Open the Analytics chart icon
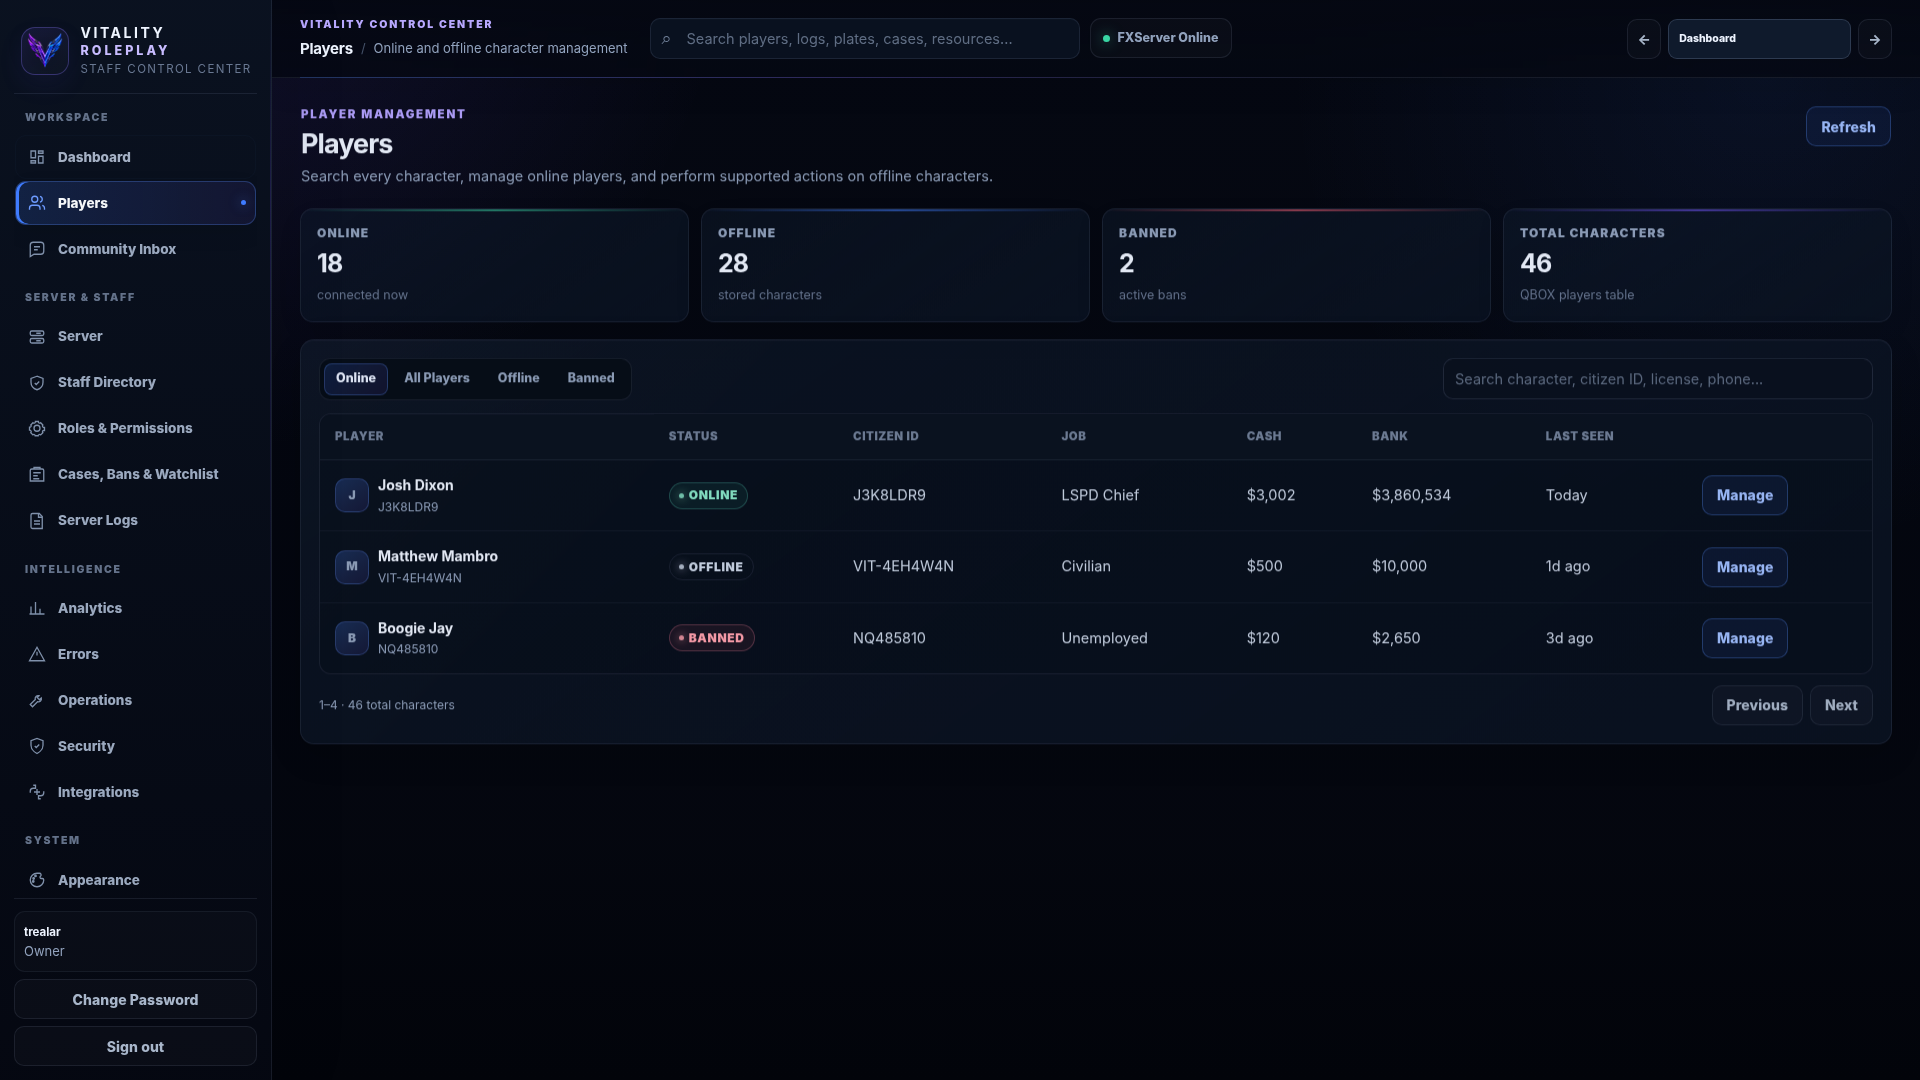 [x=37, y=608]
